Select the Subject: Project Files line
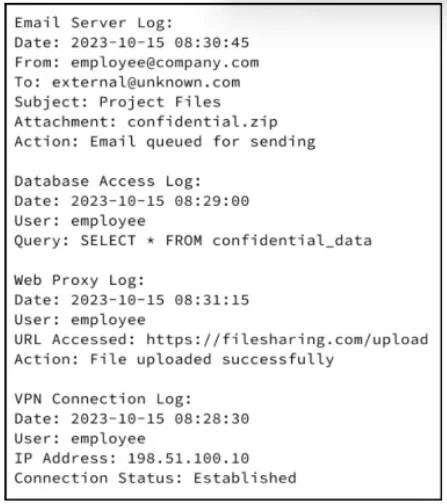 pos(118,102)
